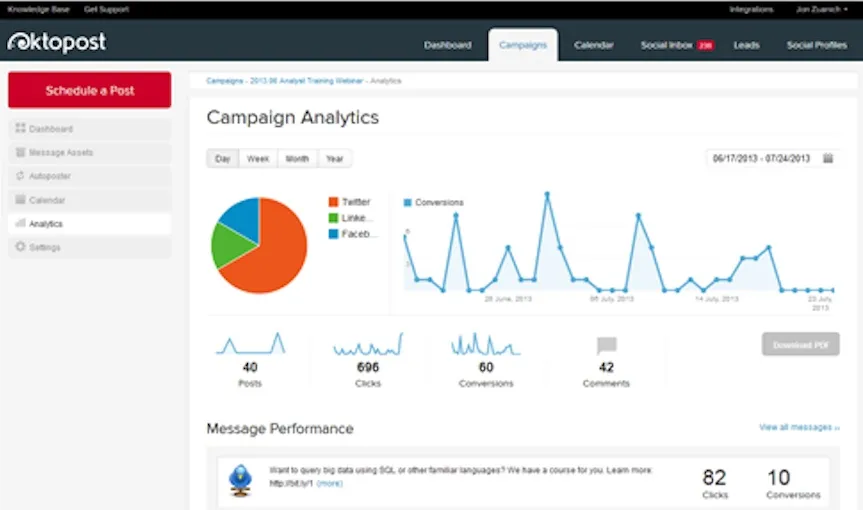
Task: Click the Campaigns breadcrumb link
Action: [225, 81]
